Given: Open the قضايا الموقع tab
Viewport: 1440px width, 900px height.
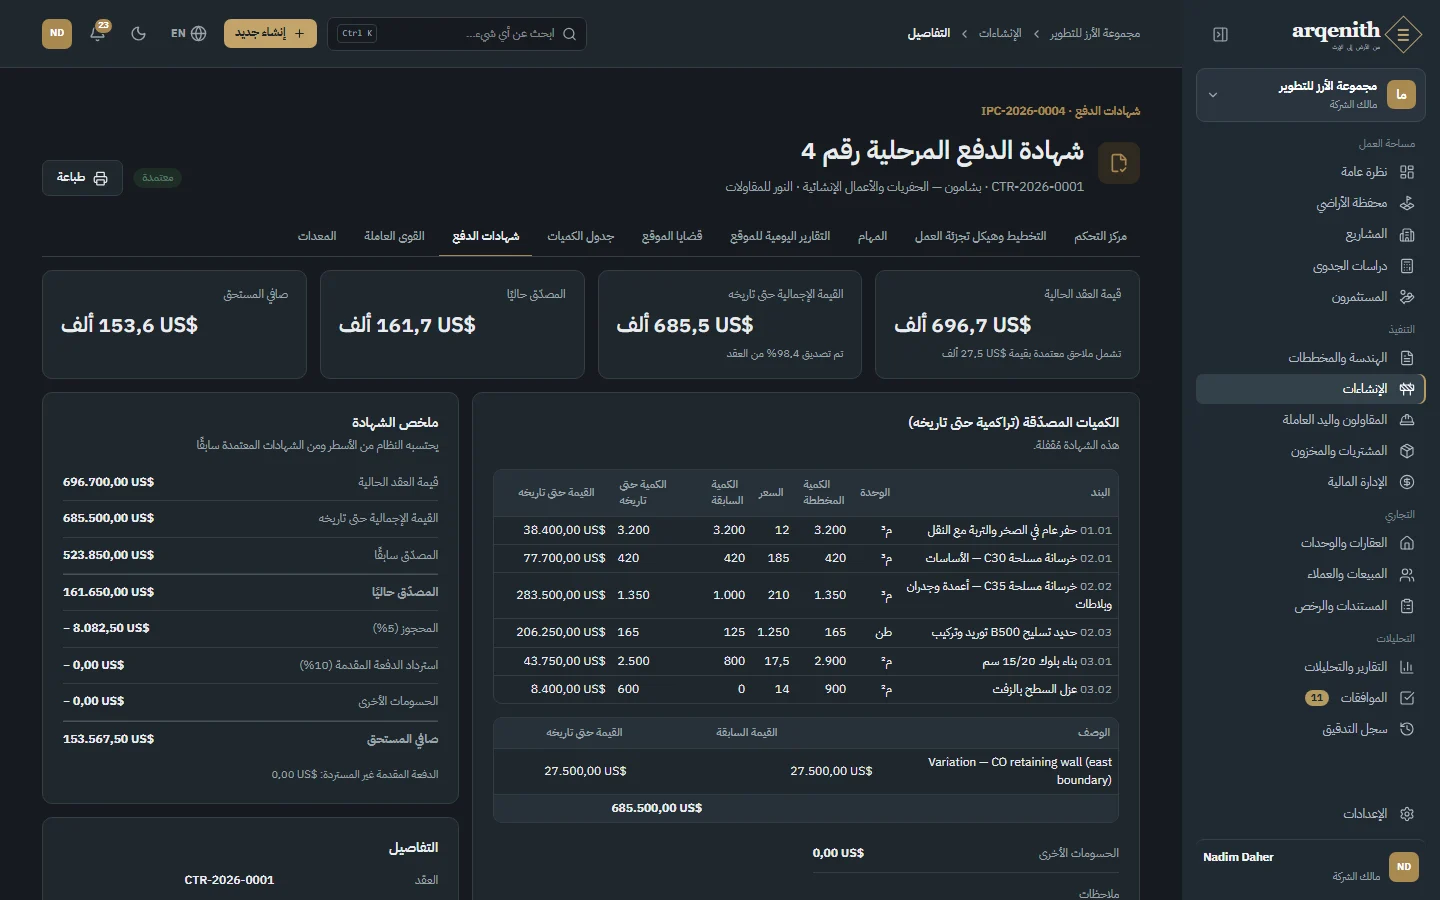Looking at the screenshot, I should (x=672, y=236).
